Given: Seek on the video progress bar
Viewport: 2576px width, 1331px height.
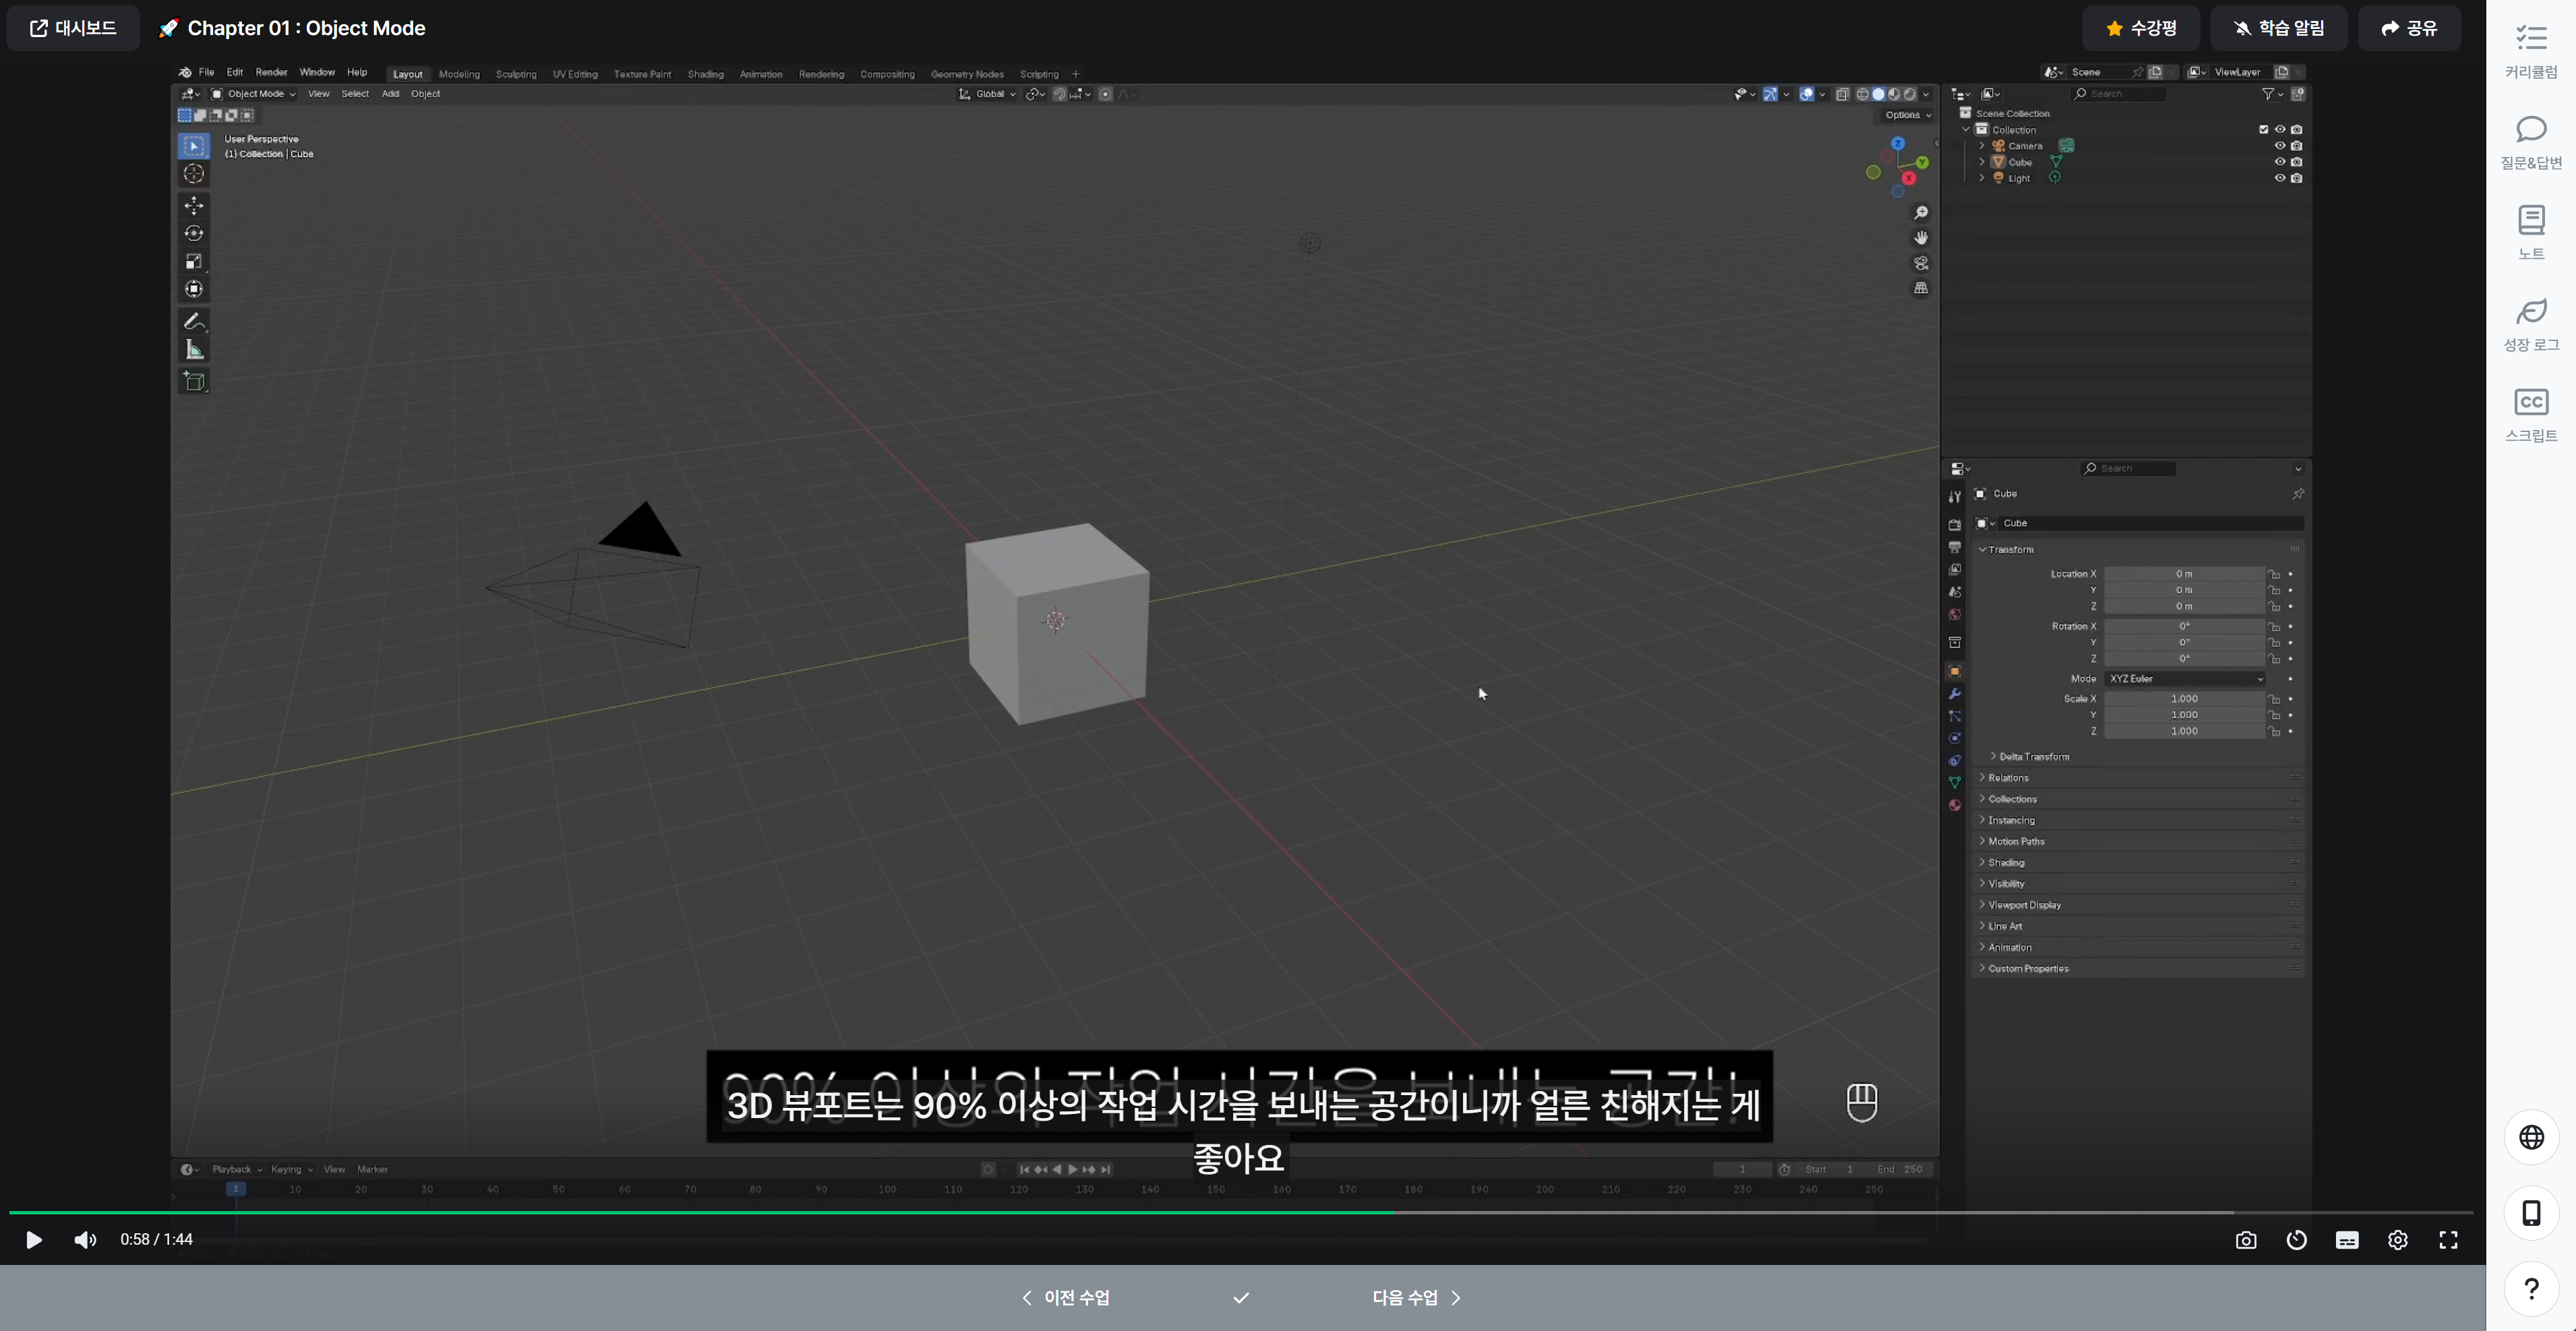Looking at the screenshot, I should 1240,1212.
